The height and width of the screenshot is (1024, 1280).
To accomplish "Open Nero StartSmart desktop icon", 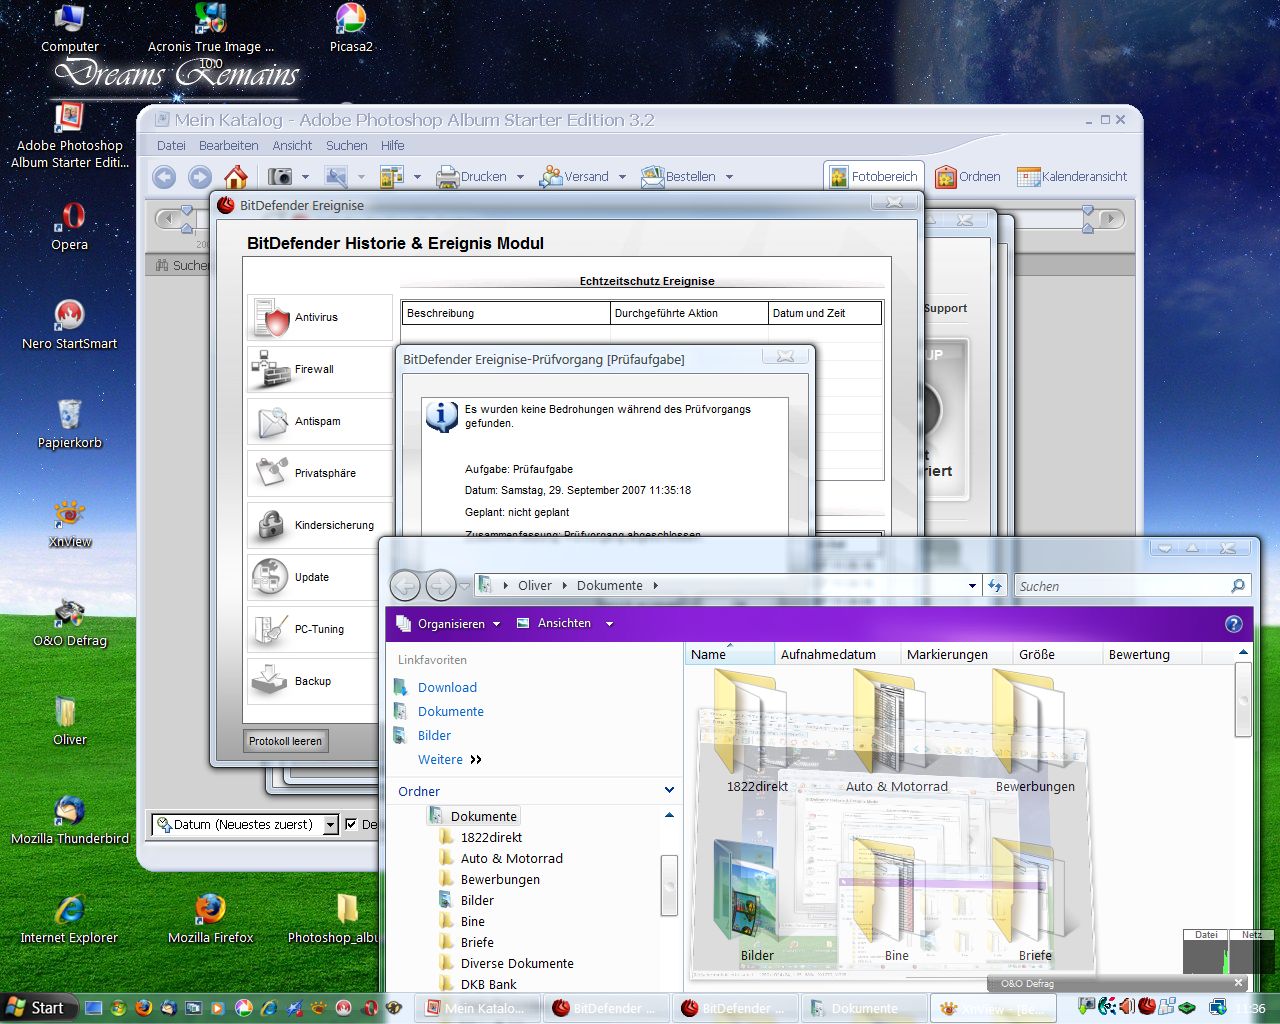I will [70, 325].
